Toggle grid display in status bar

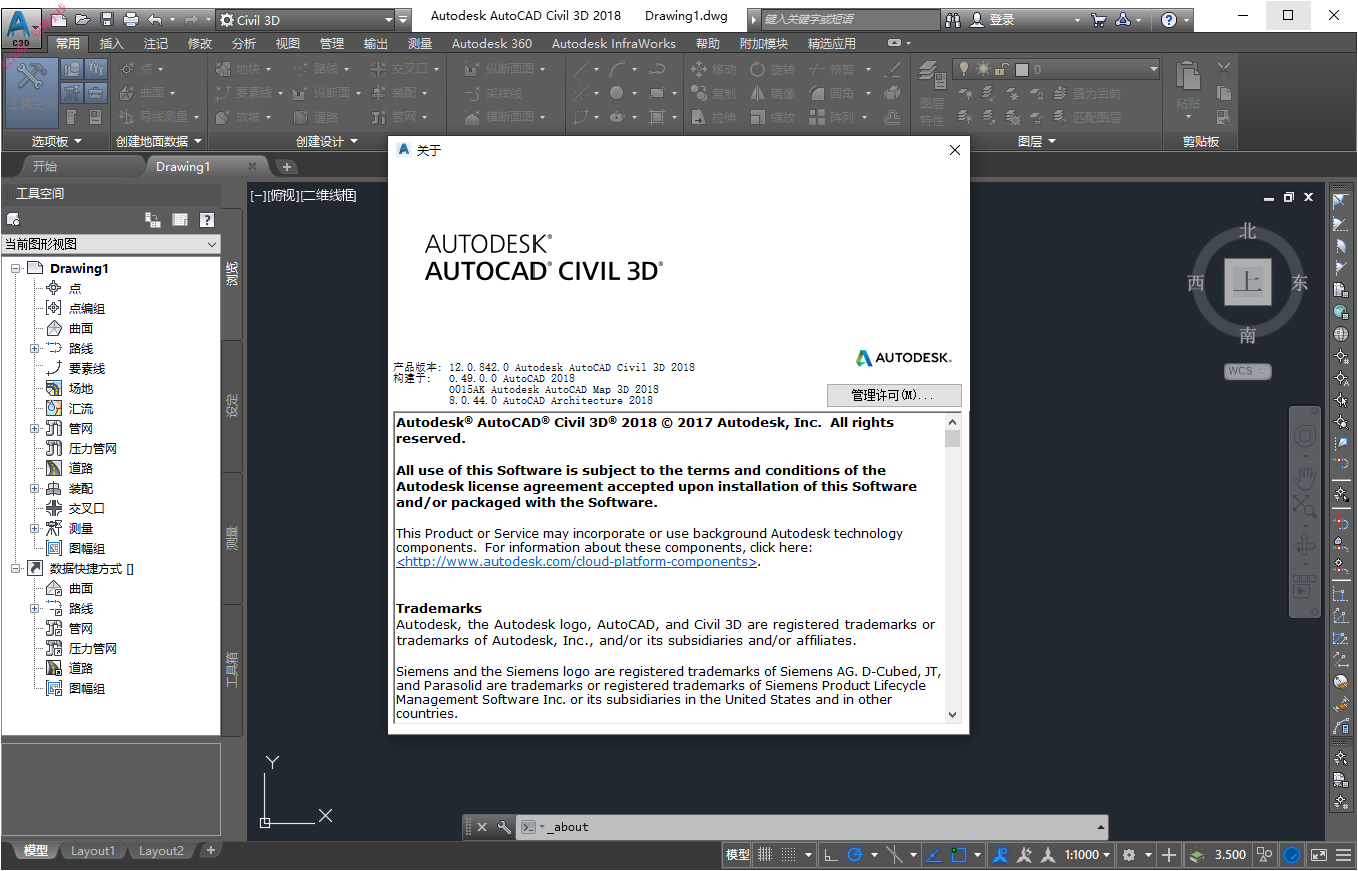pos(765,855)
